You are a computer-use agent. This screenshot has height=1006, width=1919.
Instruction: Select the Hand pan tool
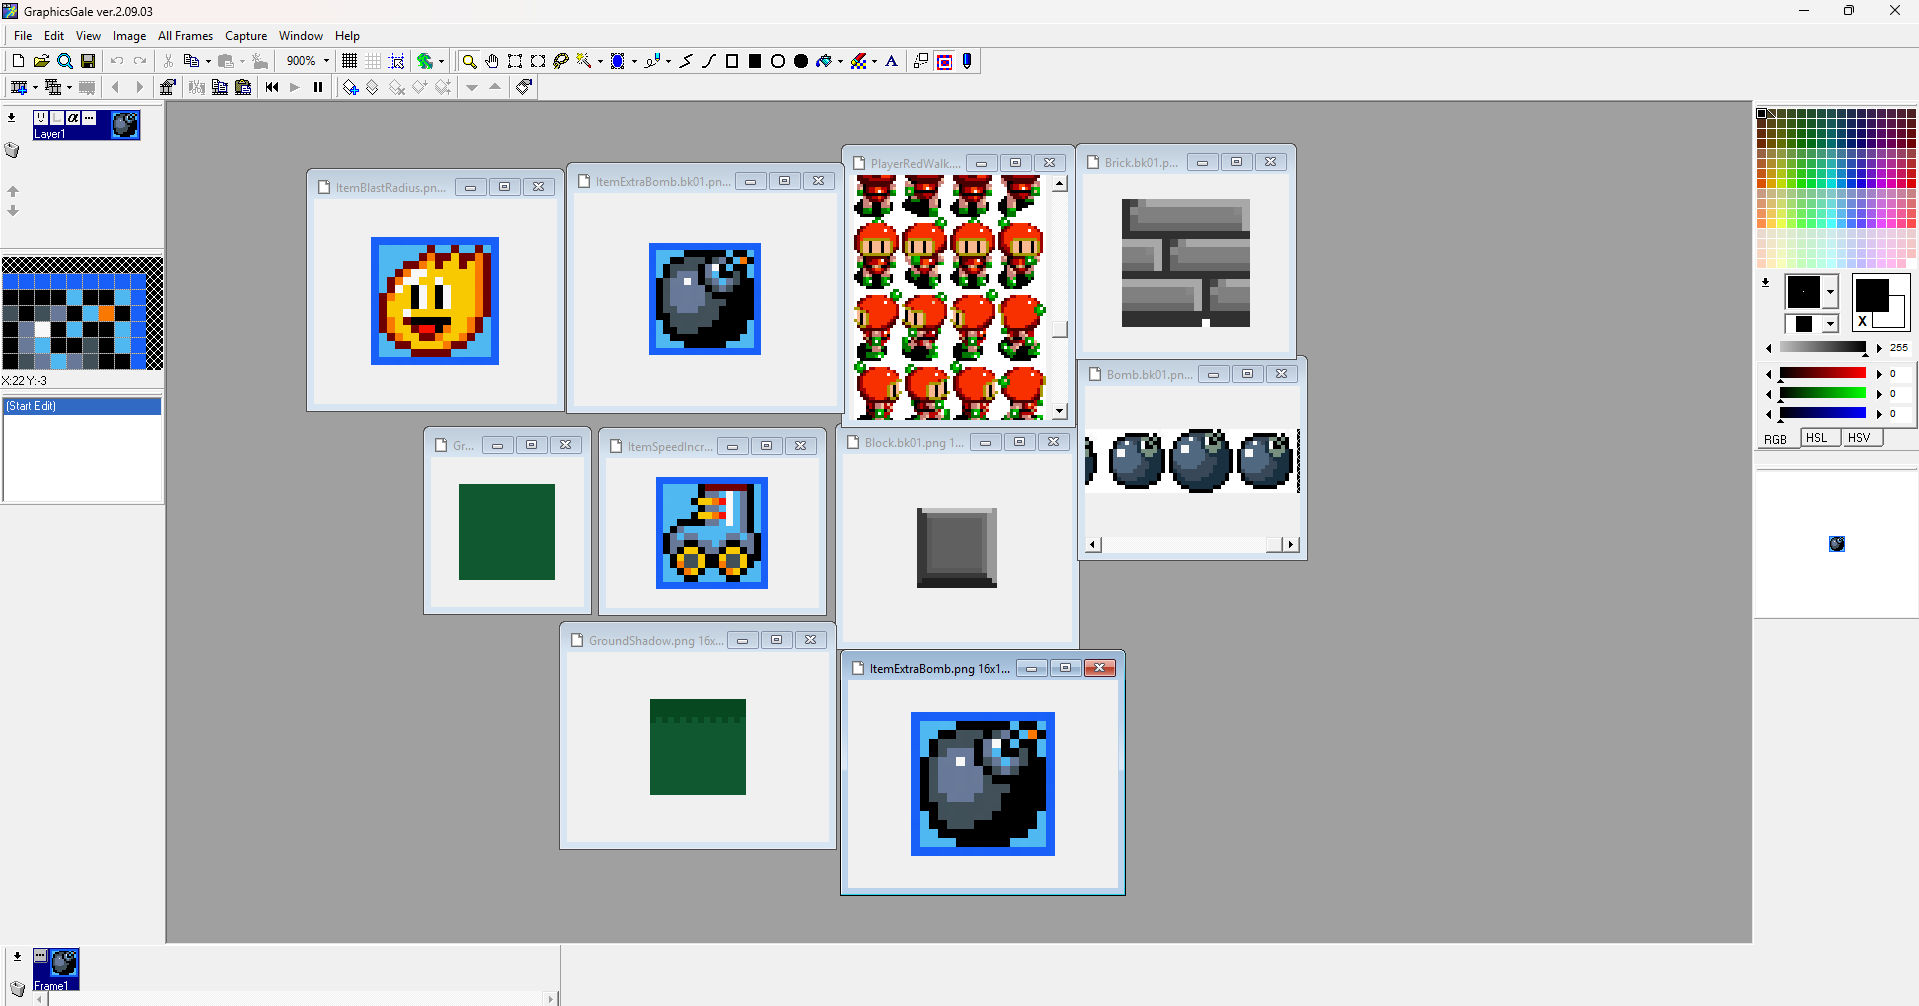492,61
